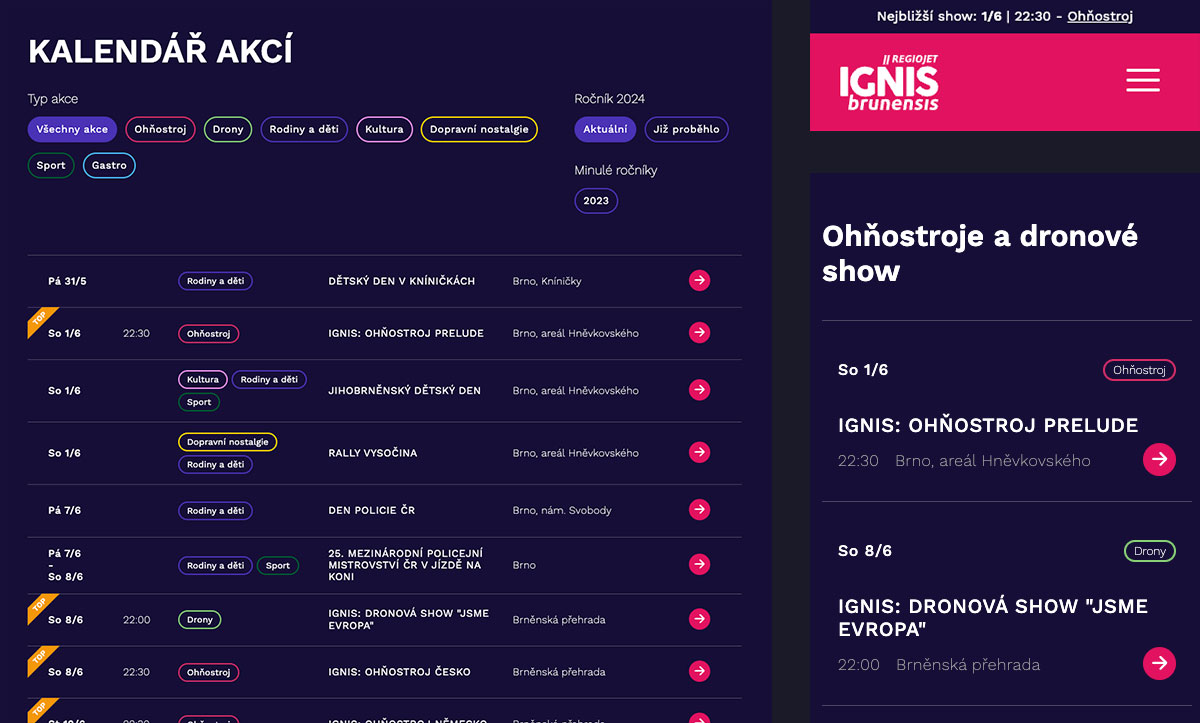Toggle the Ohňostroj event type filter
This screenshot has height=723, width=1200.
(x=160, y=130)
